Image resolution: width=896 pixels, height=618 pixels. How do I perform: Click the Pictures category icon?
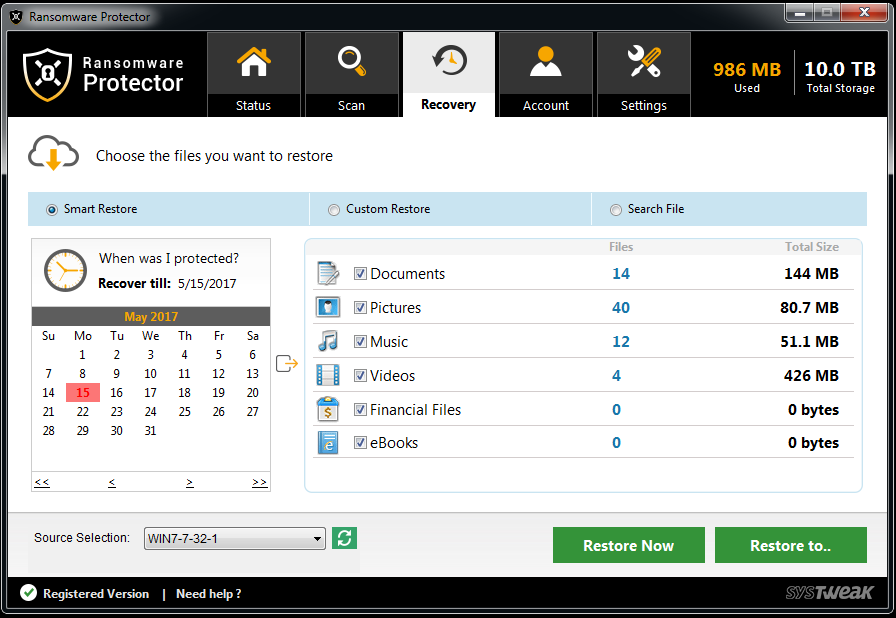click(328, 307)
